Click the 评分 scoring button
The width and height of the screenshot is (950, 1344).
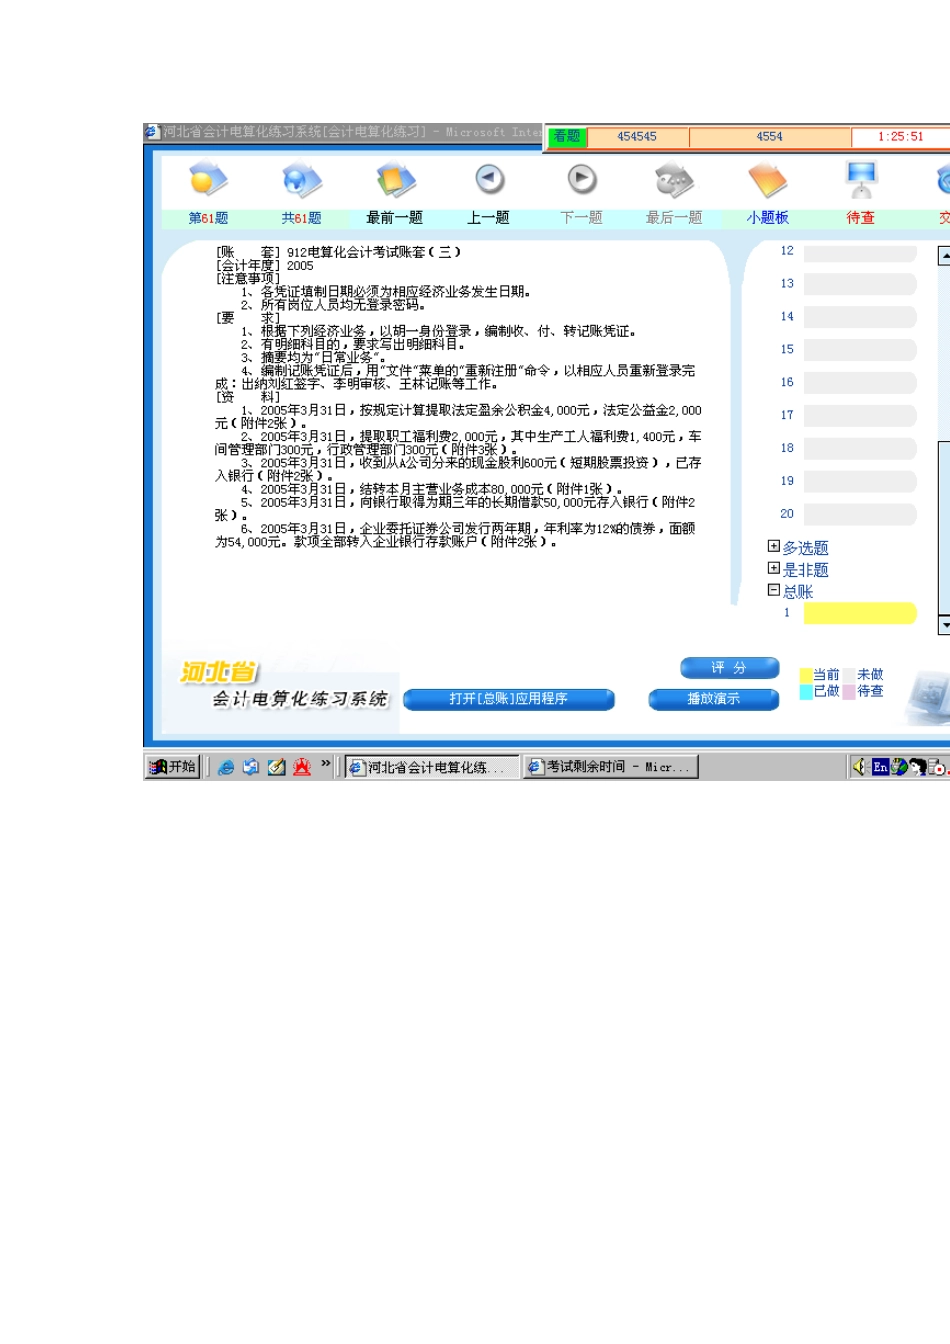pyautogui.click(x=730, y=668)
